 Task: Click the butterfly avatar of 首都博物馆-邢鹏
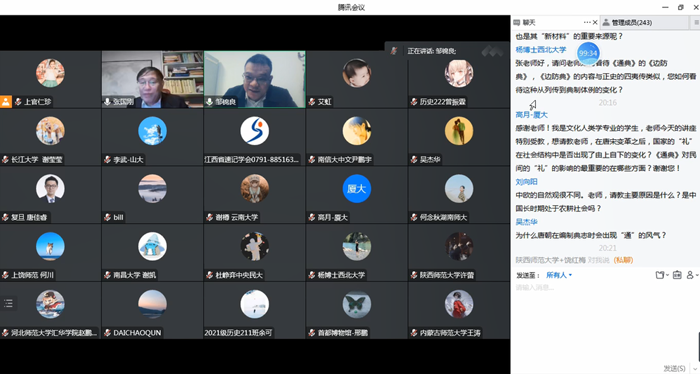[357, 304]
